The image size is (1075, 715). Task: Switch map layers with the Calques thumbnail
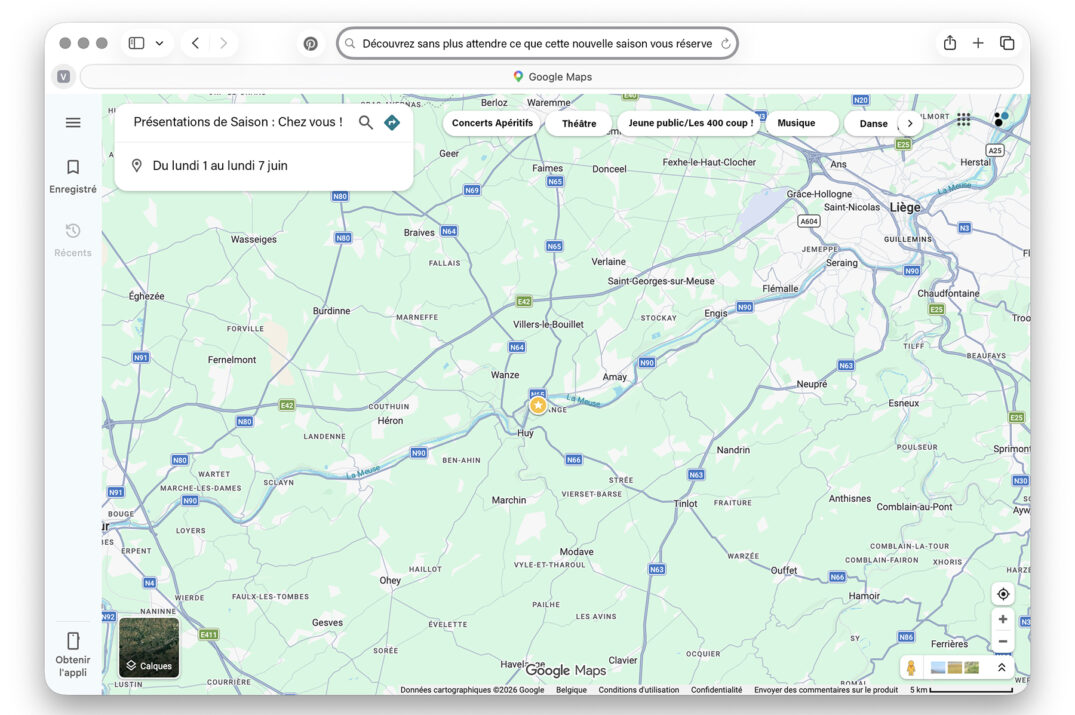tap(149, 647)
